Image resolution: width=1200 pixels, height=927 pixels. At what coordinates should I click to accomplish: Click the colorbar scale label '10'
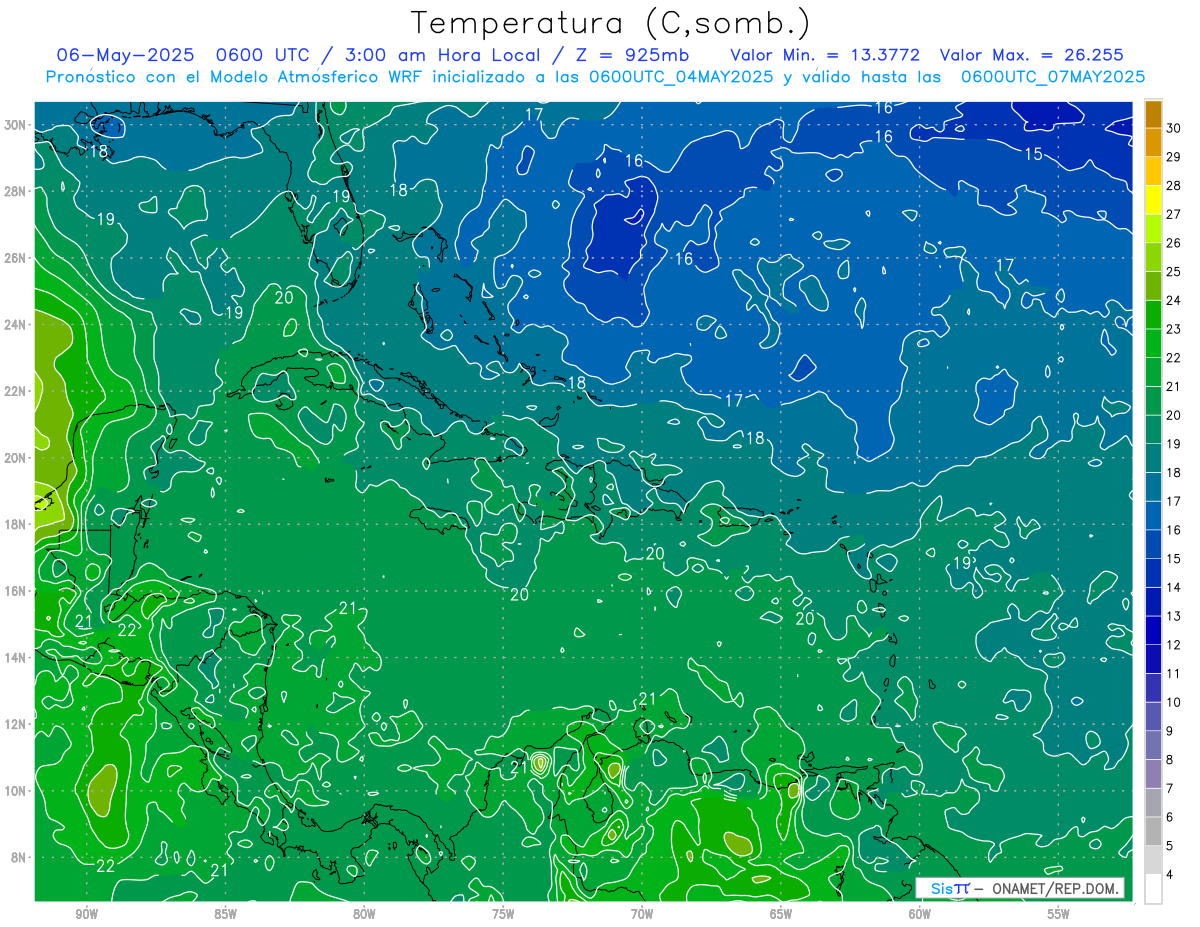tap(1174, 702)
